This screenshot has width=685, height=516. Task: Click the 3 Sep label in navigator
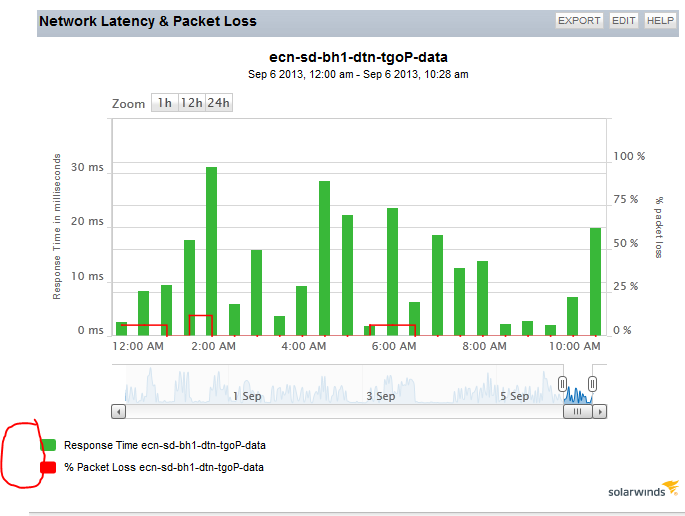point(381,396)
